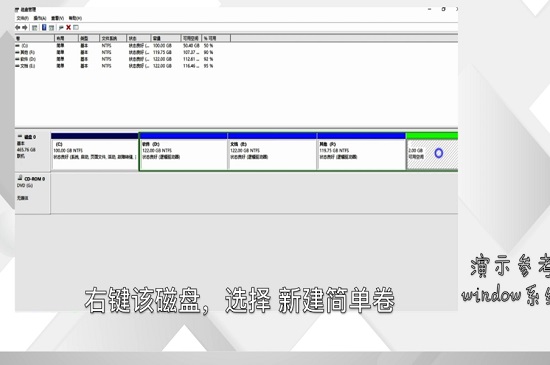Select the (C:) 100.00 GB NTFS partition block
The height and width of the screenshot is (365, 550).
(x=95, y=152)
